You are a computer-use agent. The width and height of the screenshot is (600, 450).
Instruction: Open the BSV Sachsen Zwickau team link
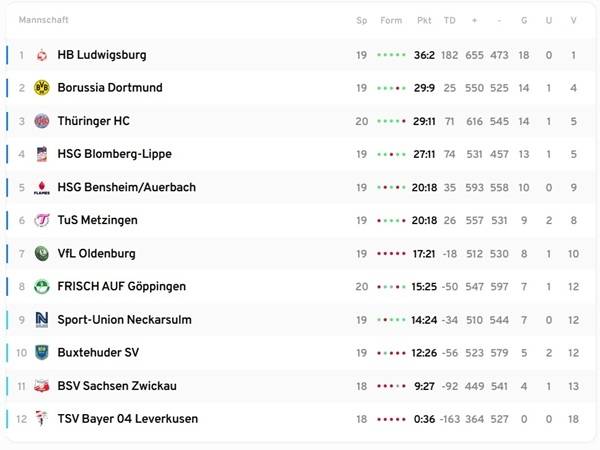(x=118, y=385)
